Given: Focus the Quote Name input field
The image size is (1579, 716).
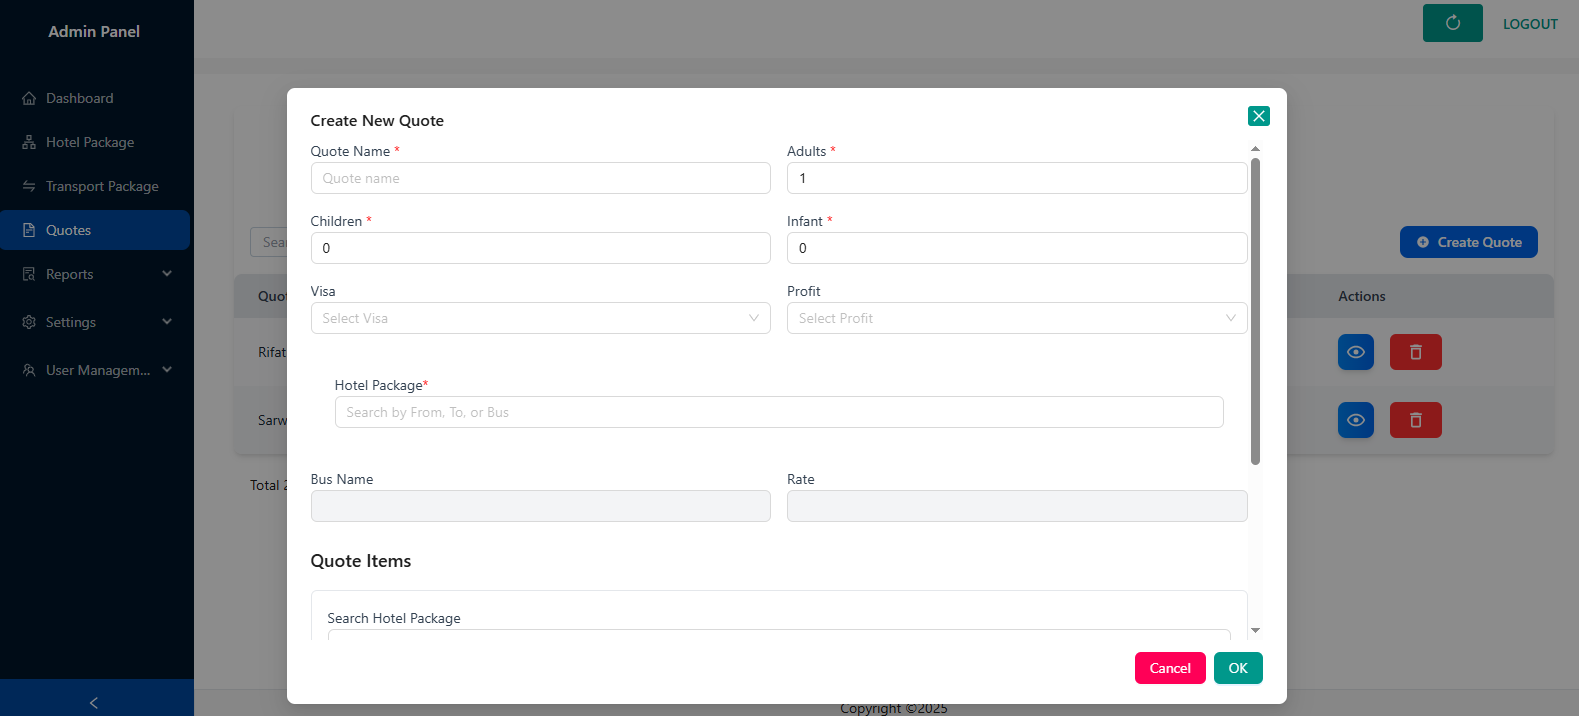Looking at the screenshot, I should [x=540, y=178].
